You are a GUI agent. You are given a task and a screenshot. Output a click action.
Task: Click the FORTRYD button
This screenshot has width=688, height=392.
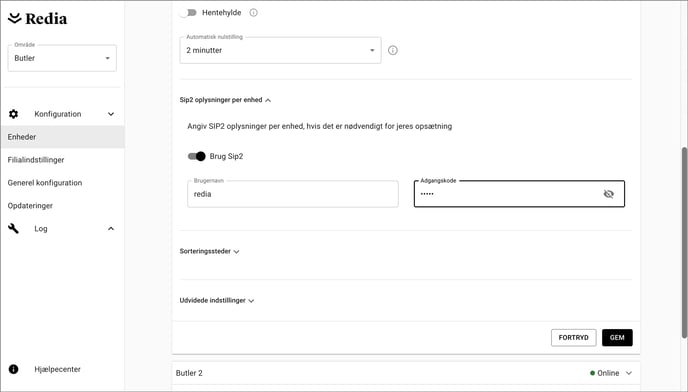(x=573, y=338)
